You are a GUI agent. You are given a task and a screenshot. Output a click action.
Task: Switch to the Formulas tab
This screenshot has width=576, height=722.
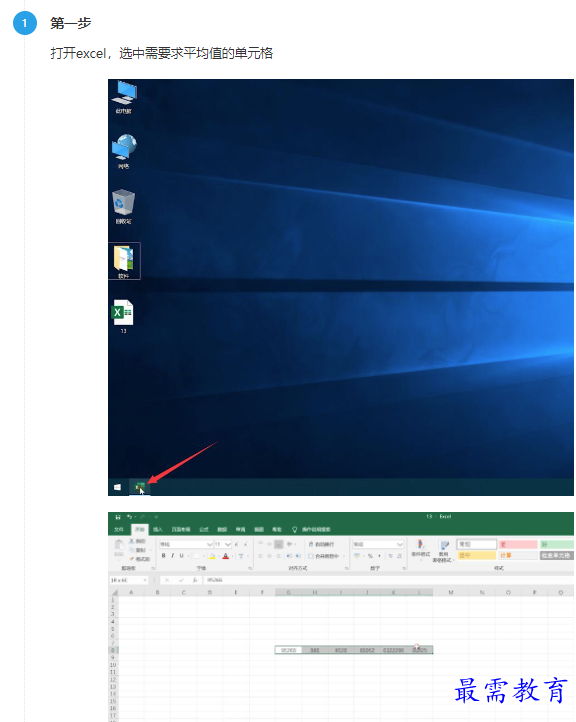click(204, 530)
